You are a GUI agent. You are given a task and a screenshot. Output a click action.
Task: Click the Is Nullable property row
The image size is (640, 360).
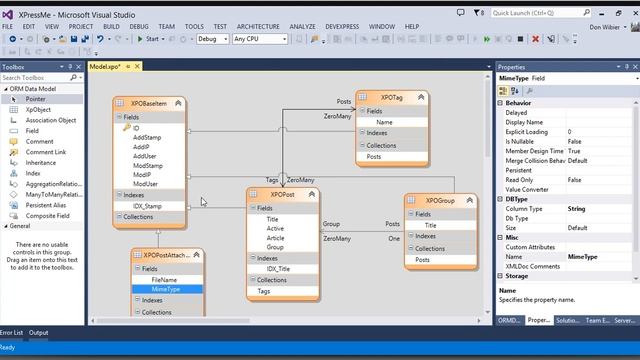click(x=567, y=141)
